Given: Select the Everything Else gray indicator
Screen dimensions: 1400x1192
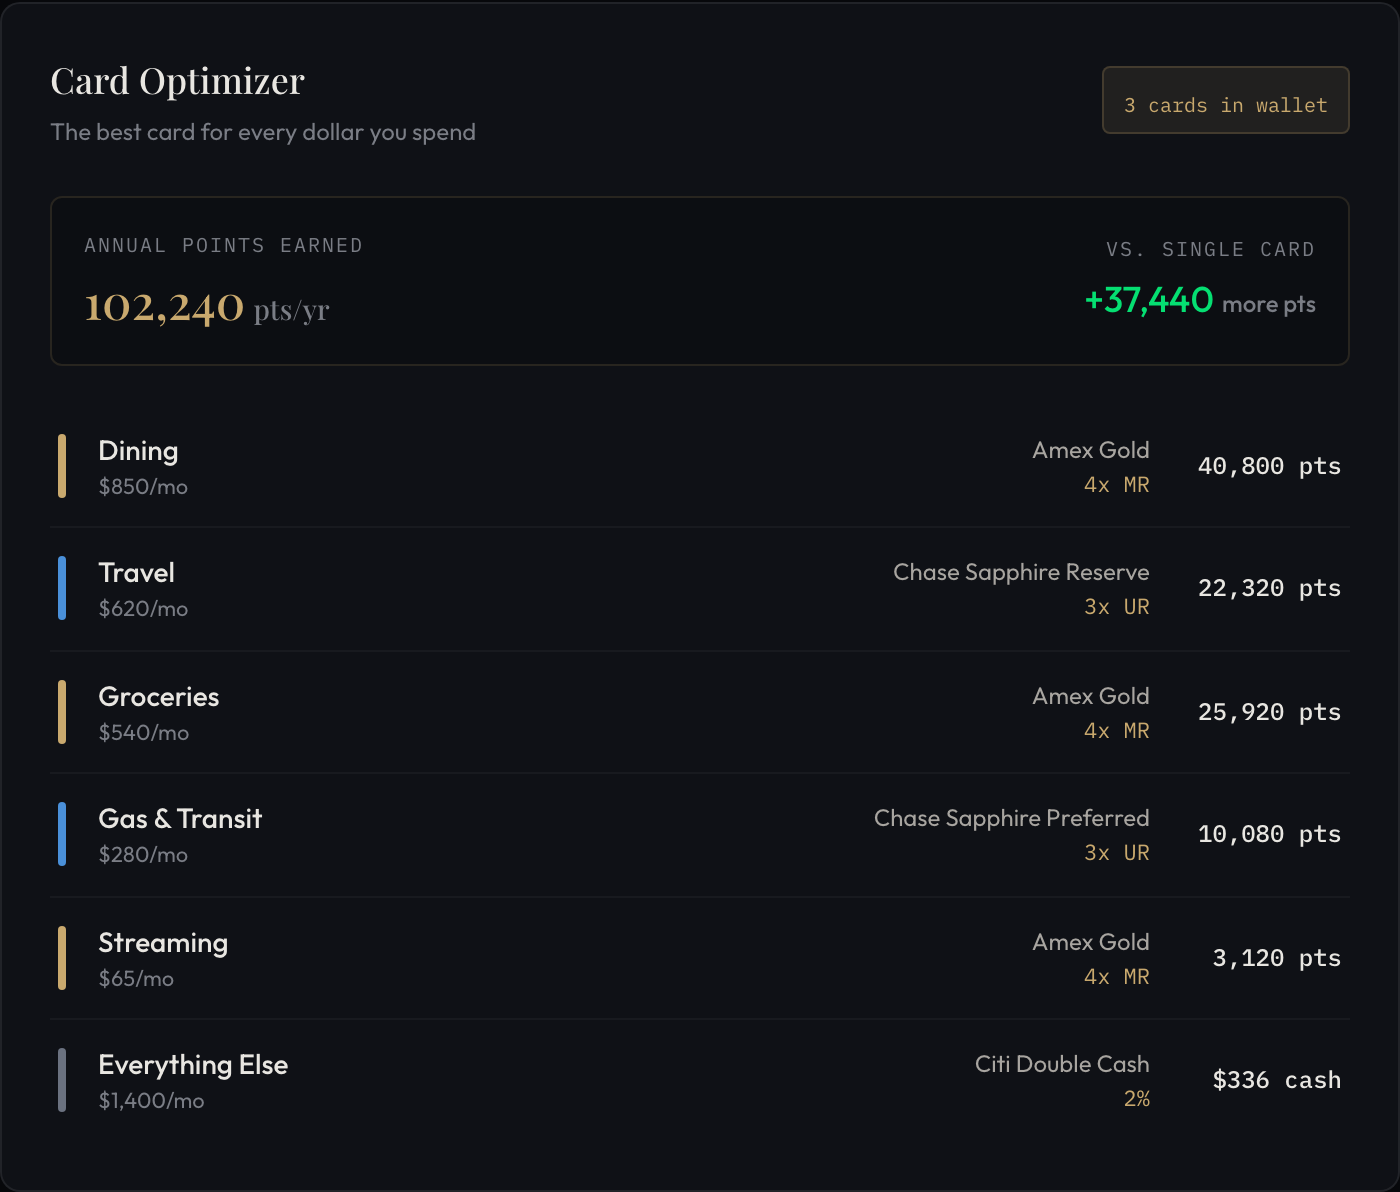Looking at the screenshot, I should pyautogui.click(x=62, y=1079).
